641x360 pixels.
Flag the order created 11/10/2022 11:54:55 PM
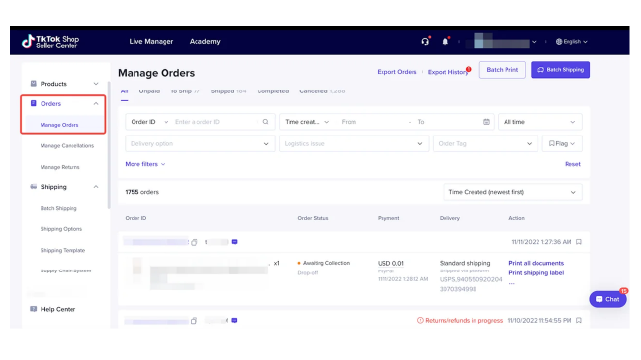(579, 320)
